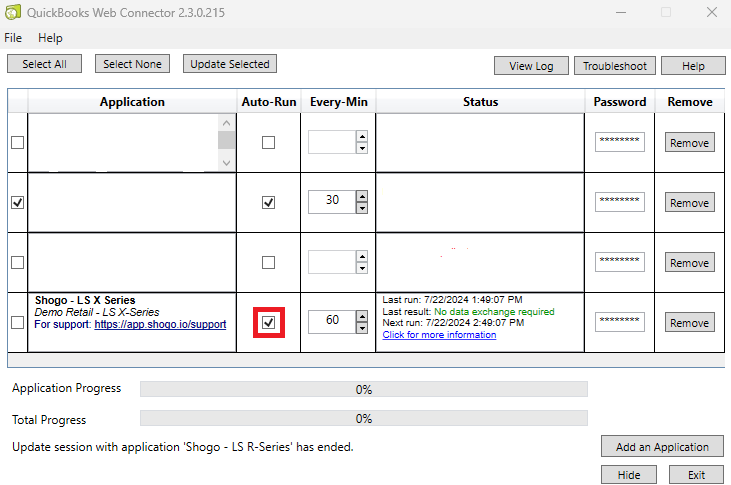Viewport: 731px width, 485px height.
Task: Click the password field in the first row
Action: 620,142
